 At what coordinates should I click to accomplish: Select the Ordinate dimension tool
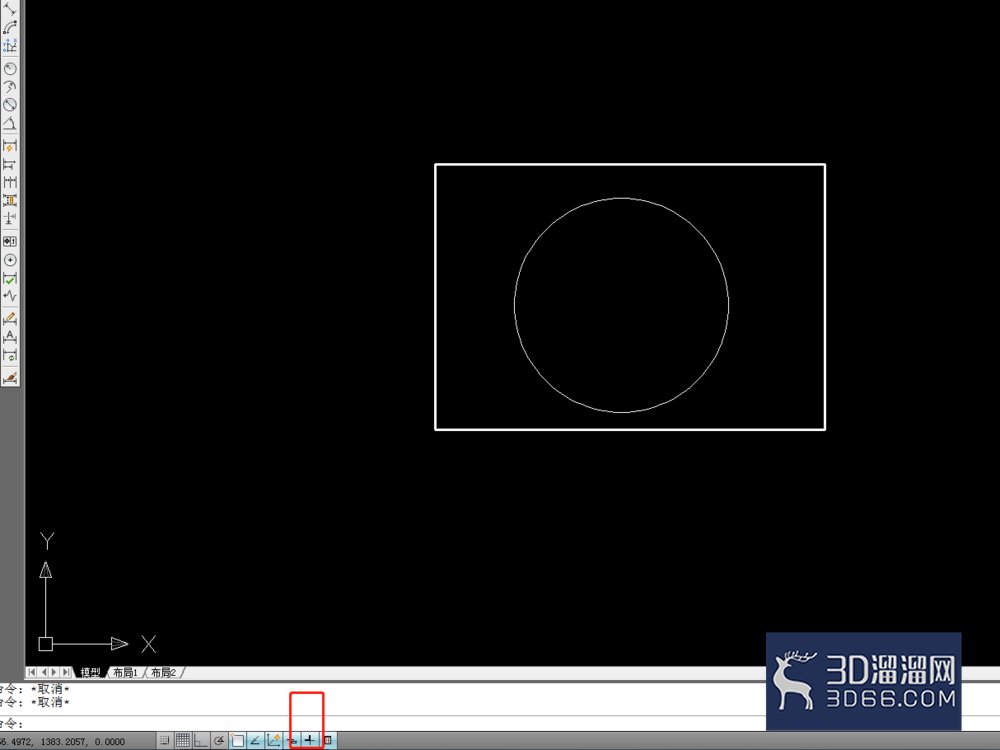pyautogui.click(x=10, y=45)
